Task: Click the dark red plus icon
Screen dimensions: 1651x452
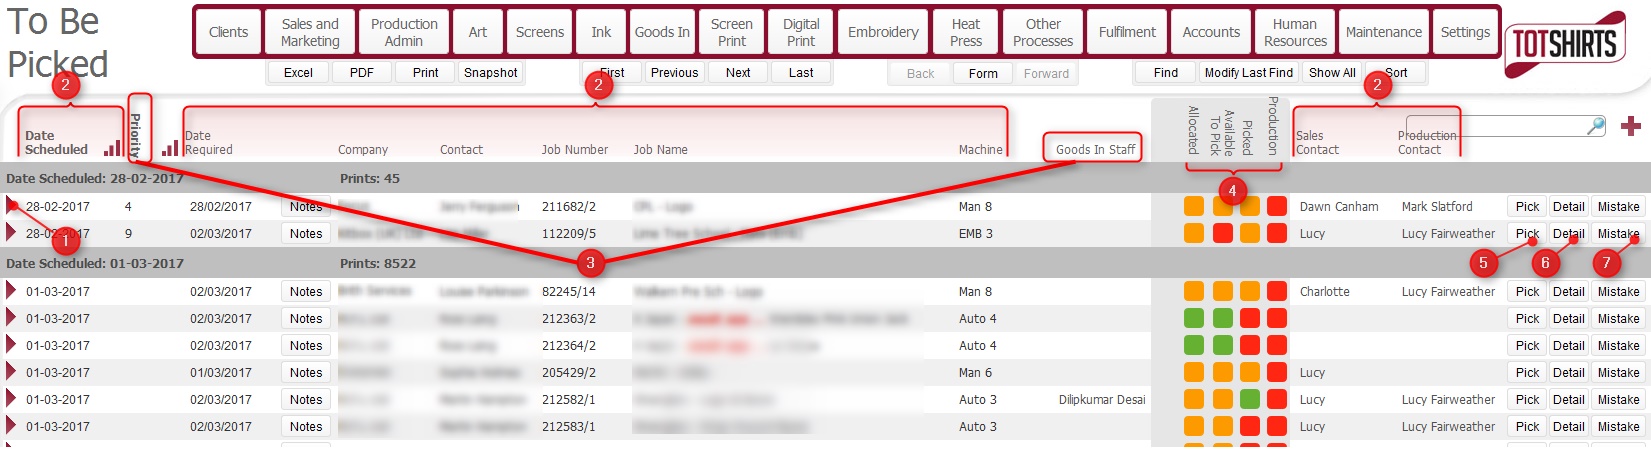Action: coord(1631,126)
